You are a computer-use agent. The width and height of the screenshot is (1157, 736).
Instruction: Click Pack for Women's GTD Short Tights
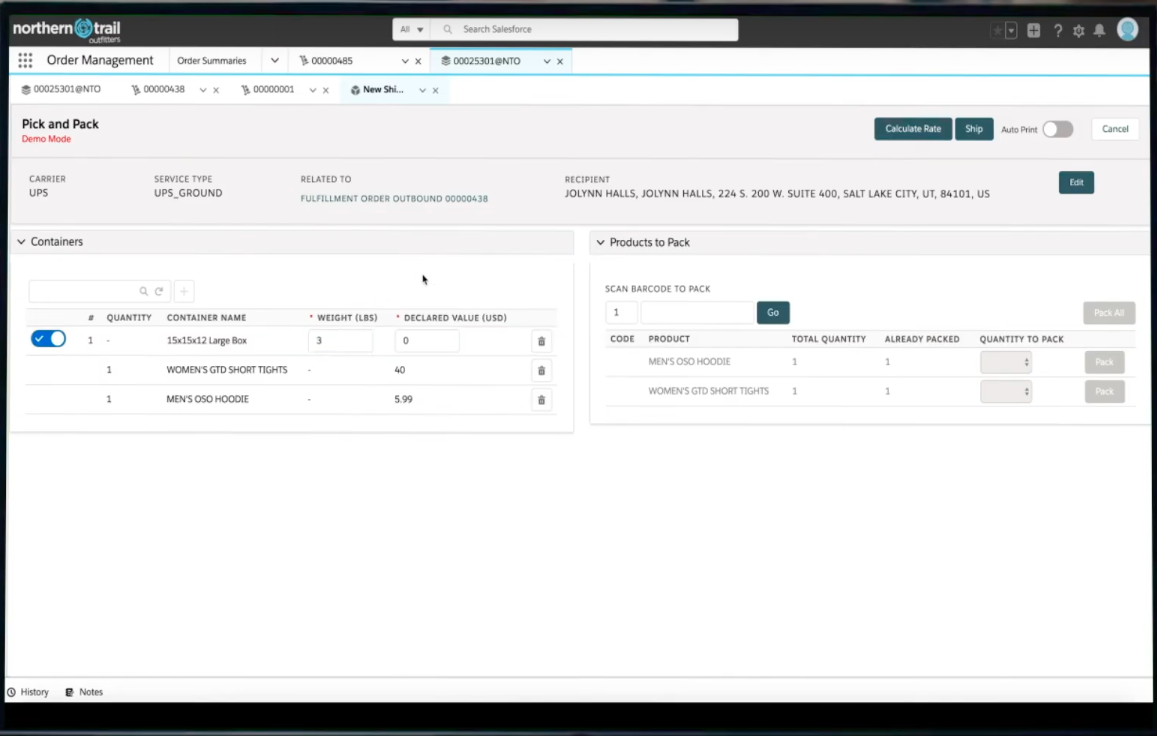tap(1105, 392)
